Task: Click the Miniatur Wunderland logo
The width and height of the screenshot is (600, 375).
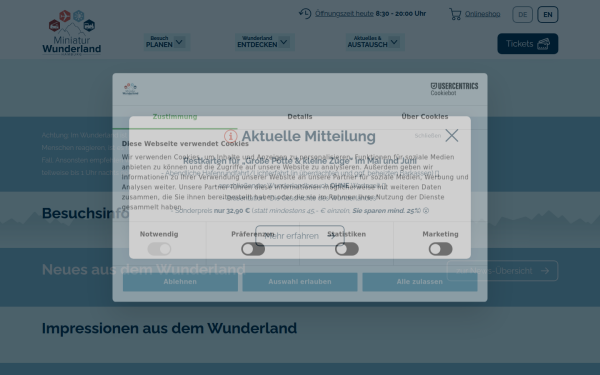Action: coord(72,33)
